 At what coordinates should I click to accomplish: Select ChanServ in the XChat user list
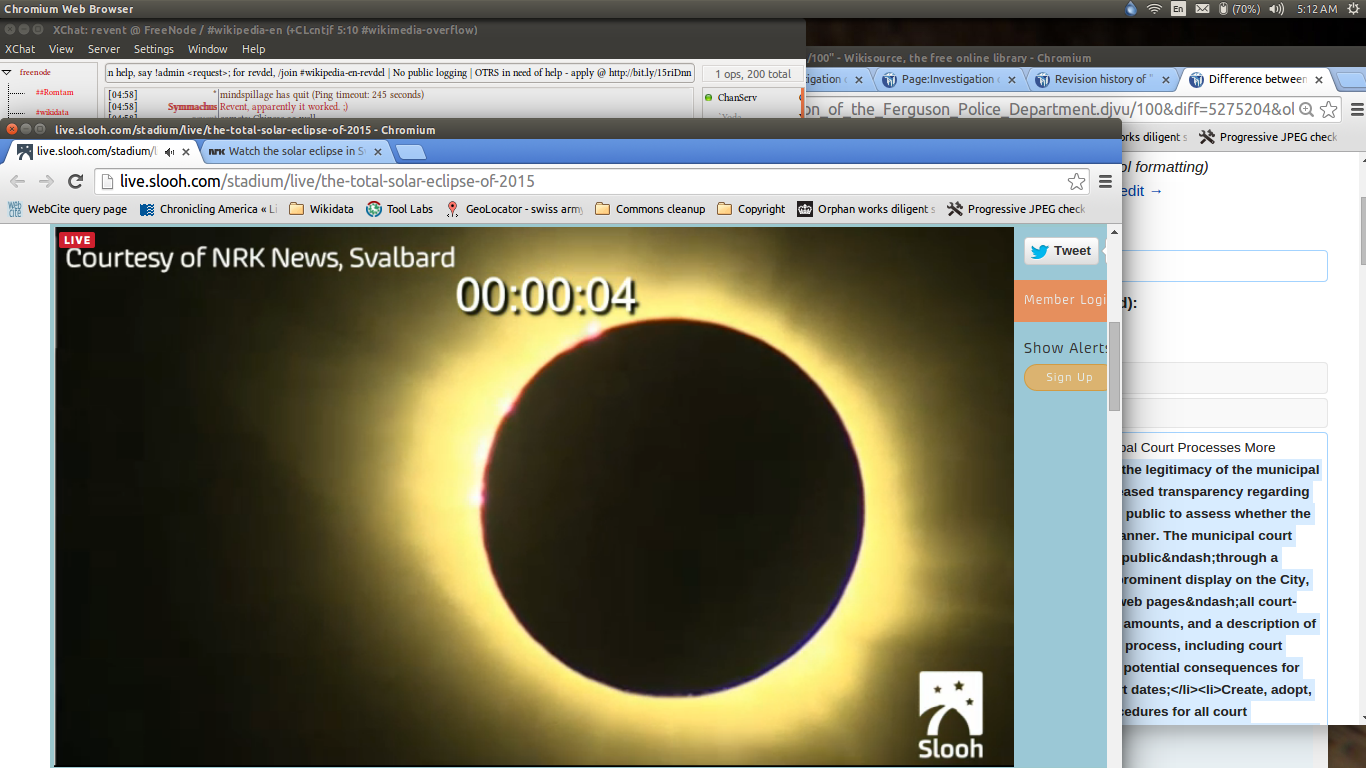tap(737, 97)
